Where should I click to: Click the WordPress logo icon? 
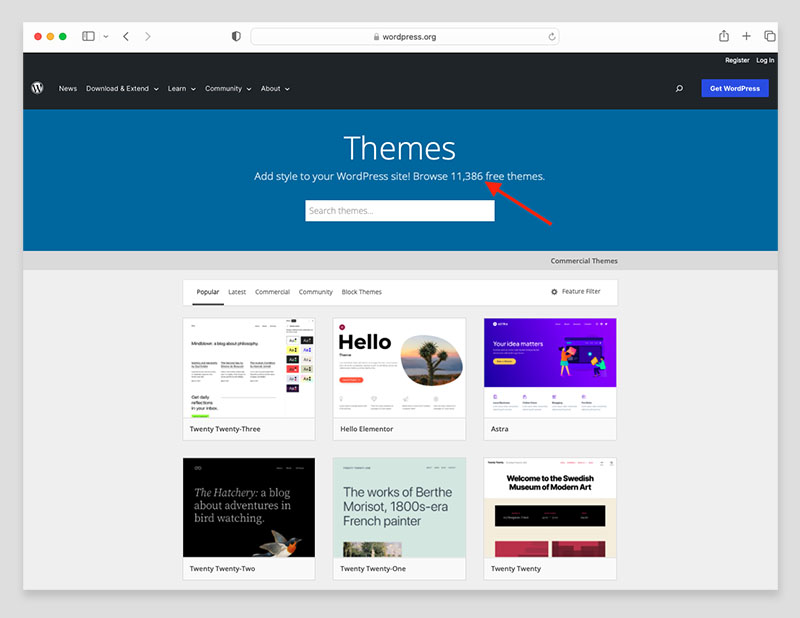coord(37,88)
